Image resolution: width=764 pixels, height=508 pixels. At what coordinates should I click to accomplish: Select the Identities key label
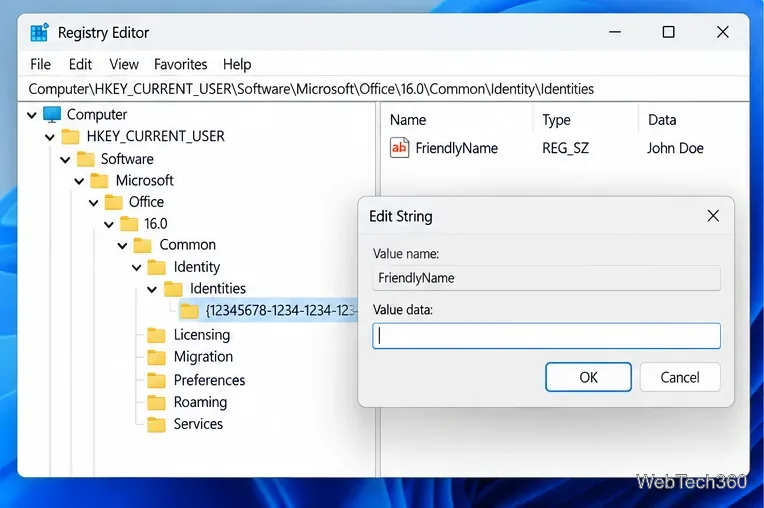click(218, 289)
